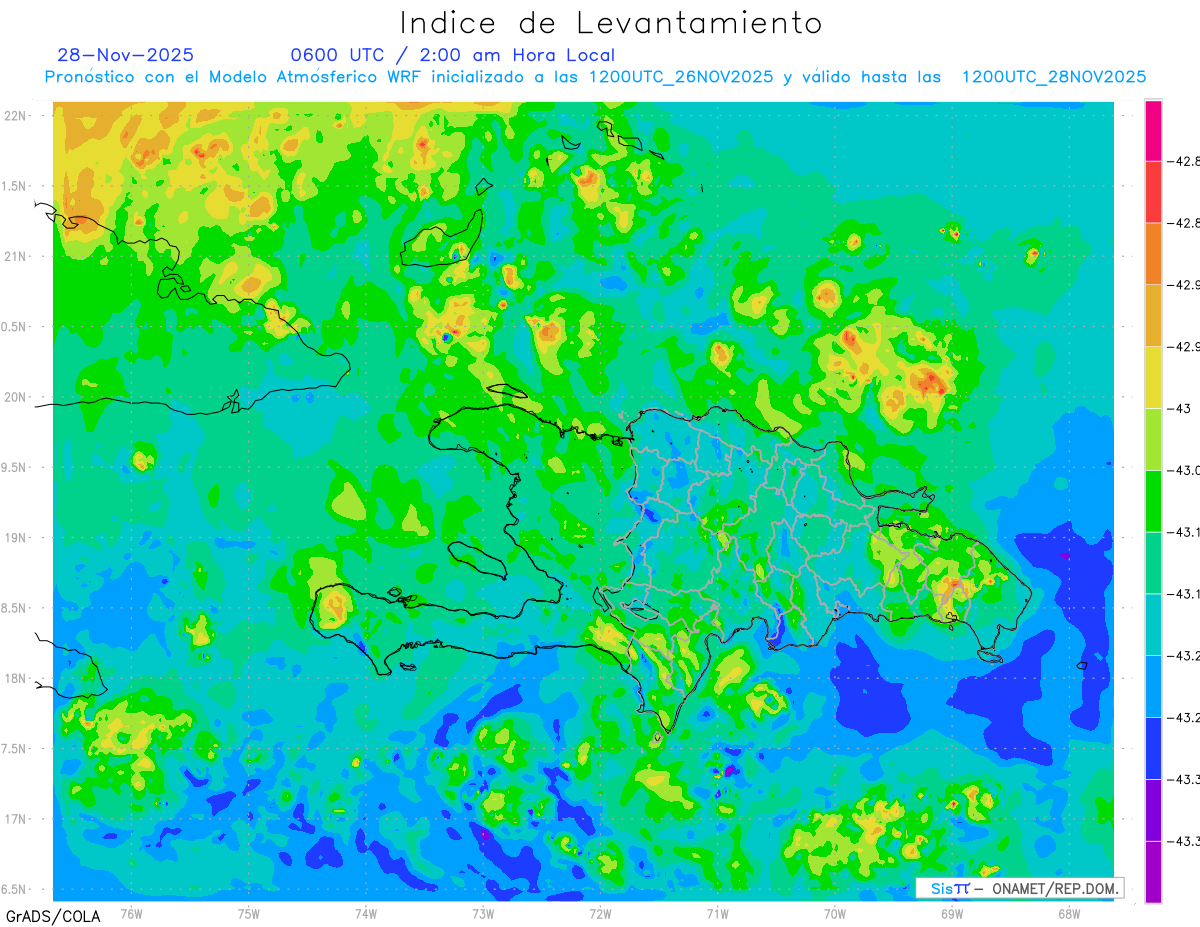Click the '-43.0' color bar value
The width and height of the screenshot is (1200, 927).
pos(1184,470)
